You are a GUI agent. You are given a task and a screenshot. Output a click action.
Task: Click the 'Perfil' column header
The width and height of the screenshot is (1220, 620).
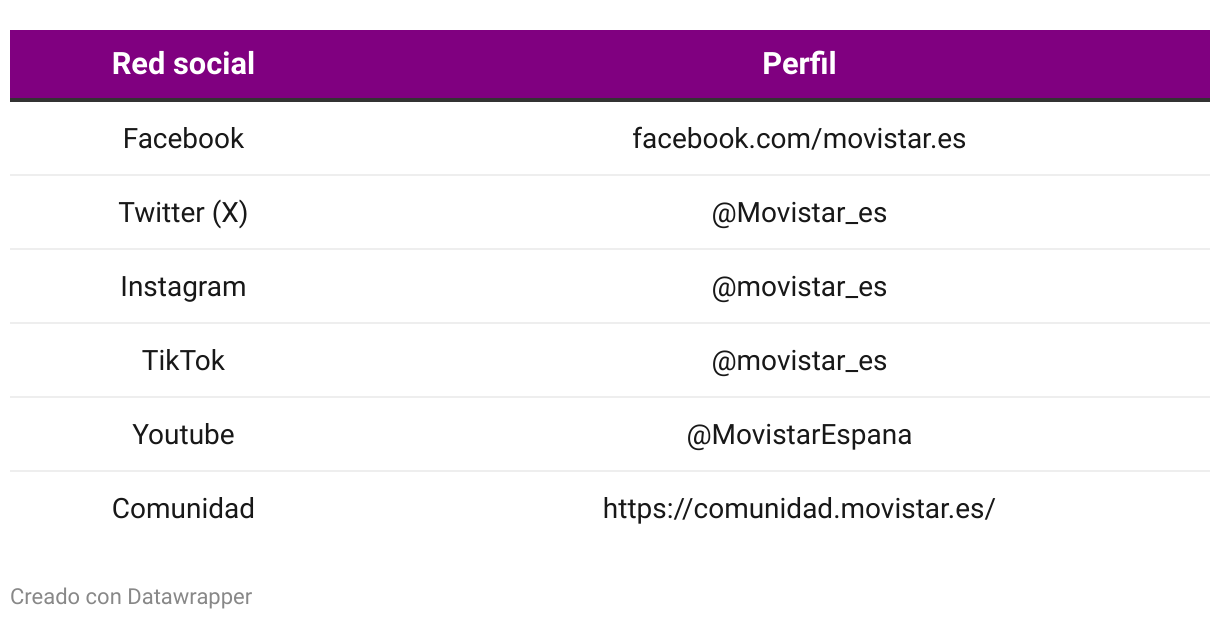tap(799, 64)
